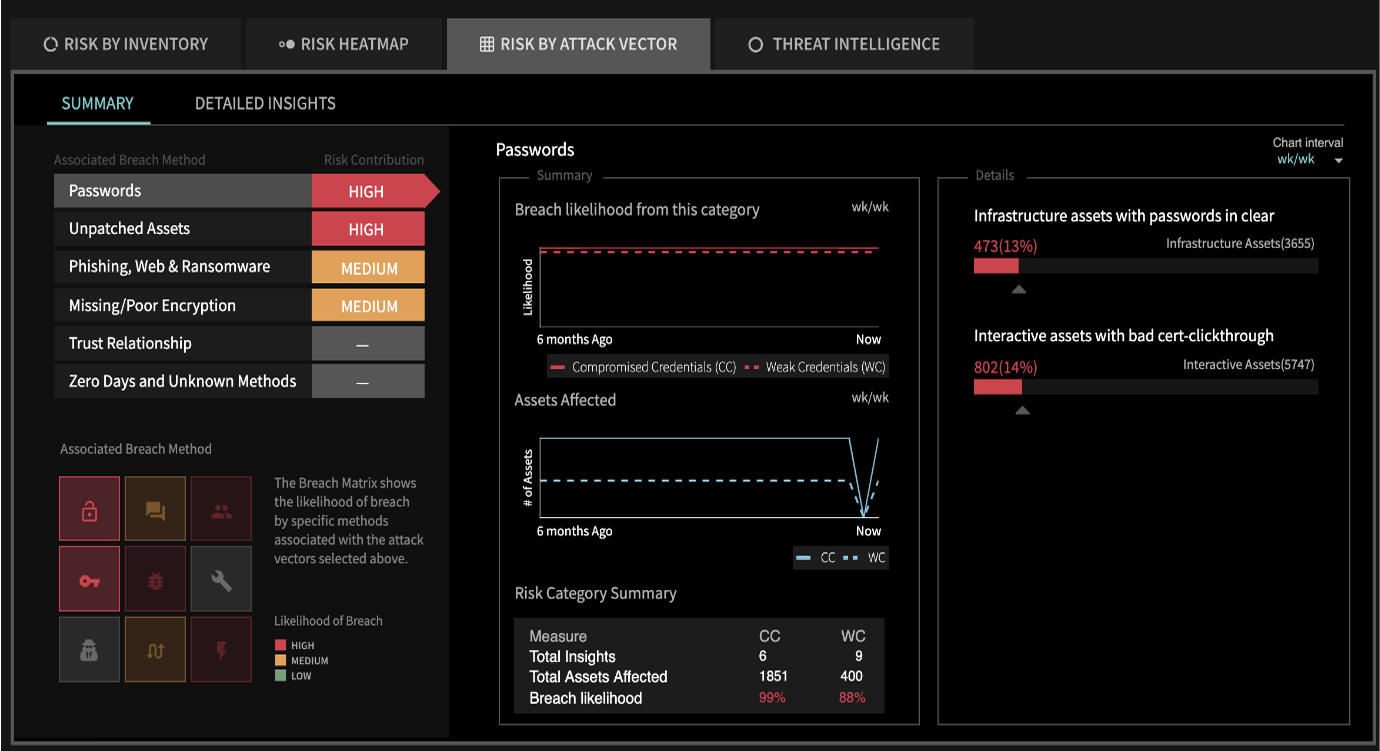Select the lightning bolt breach matrix tile
The height and width of the screenshot is (751, 1380).
[x=221, y=649]
